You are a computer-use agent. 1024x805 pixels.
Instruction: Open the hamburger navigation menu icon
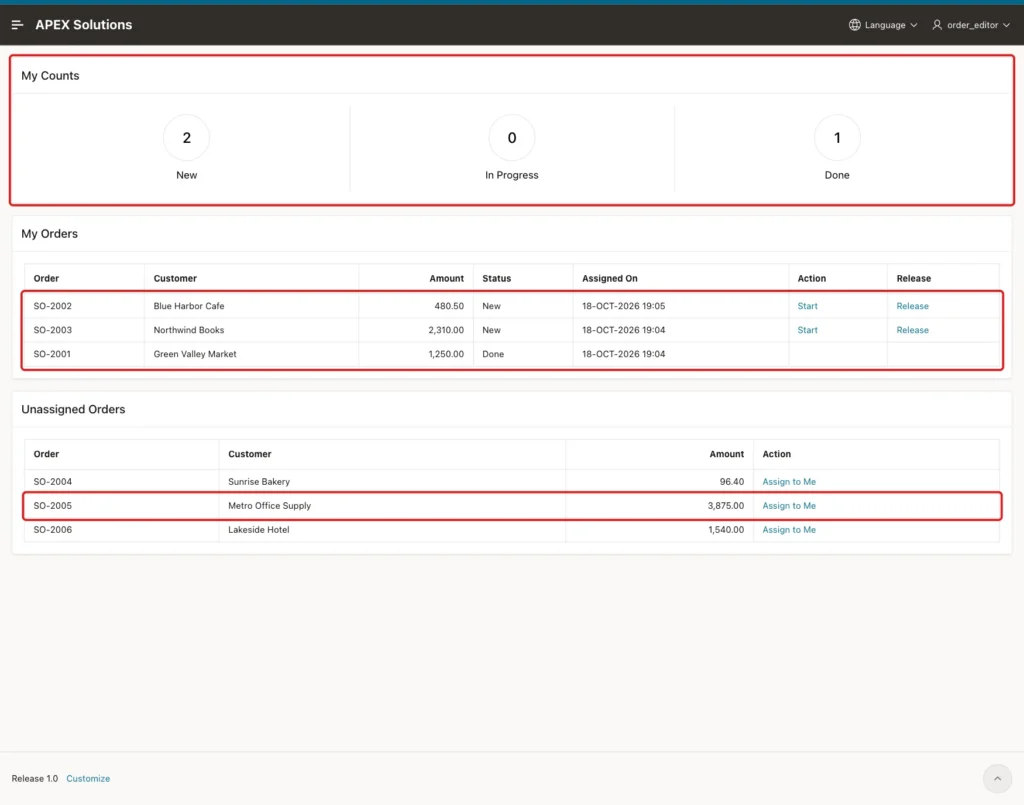pyautogui.click(x=18, y=25)
